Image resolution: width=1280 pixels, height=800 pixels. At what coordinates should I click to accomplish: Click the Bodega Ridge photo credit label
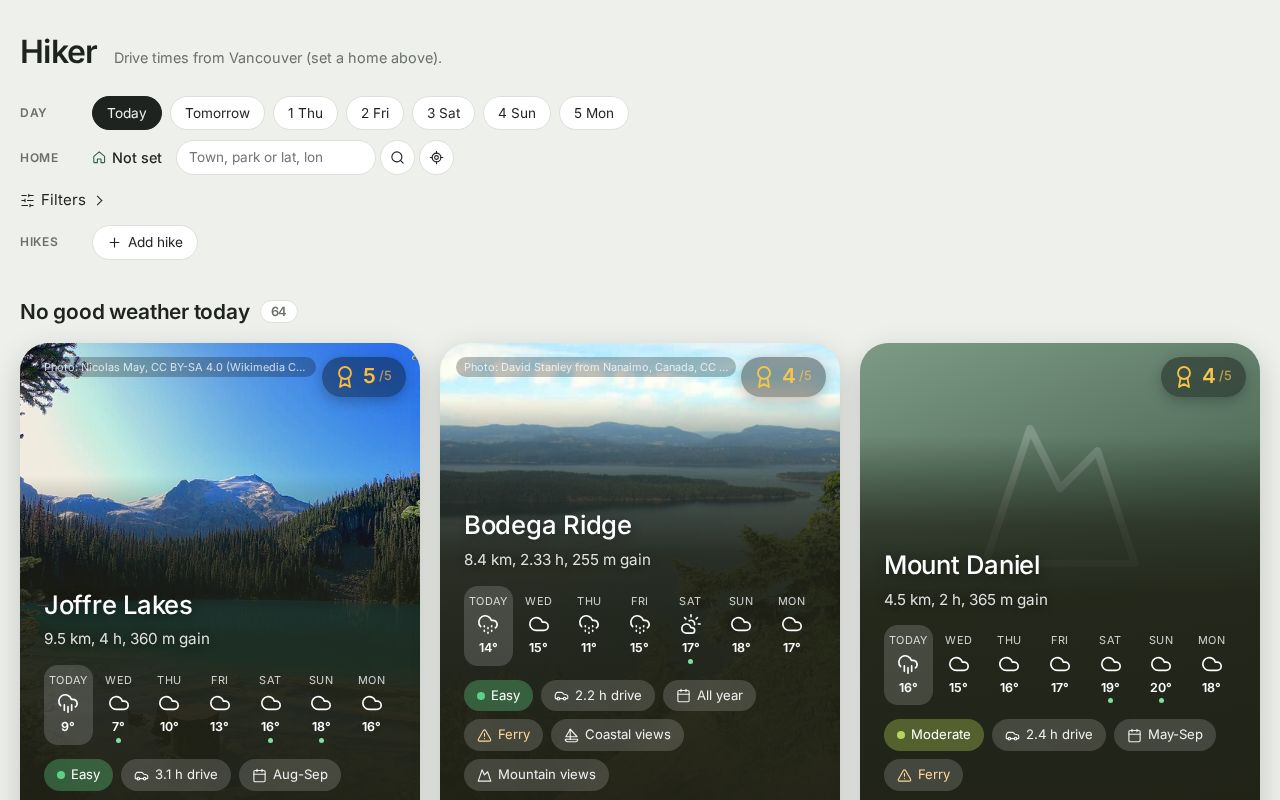[596, 367]
